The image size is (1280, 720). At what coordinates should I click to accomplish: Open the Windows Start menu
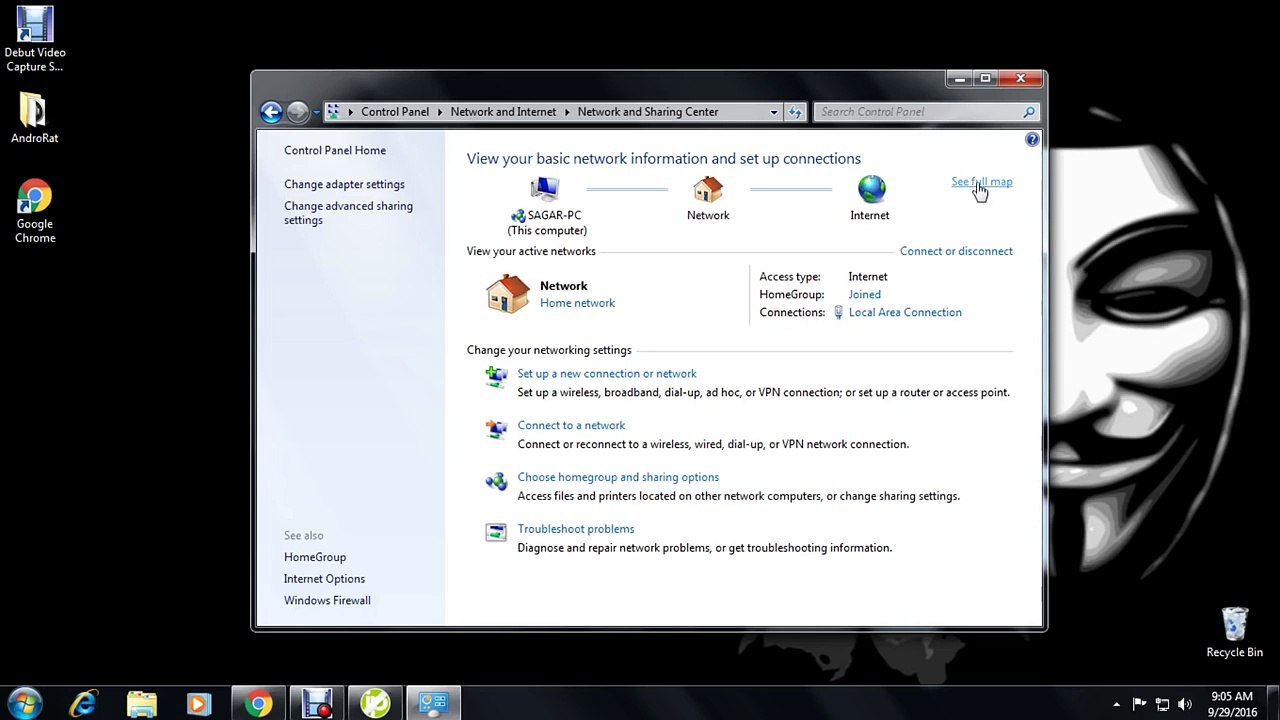pos(24,704)
